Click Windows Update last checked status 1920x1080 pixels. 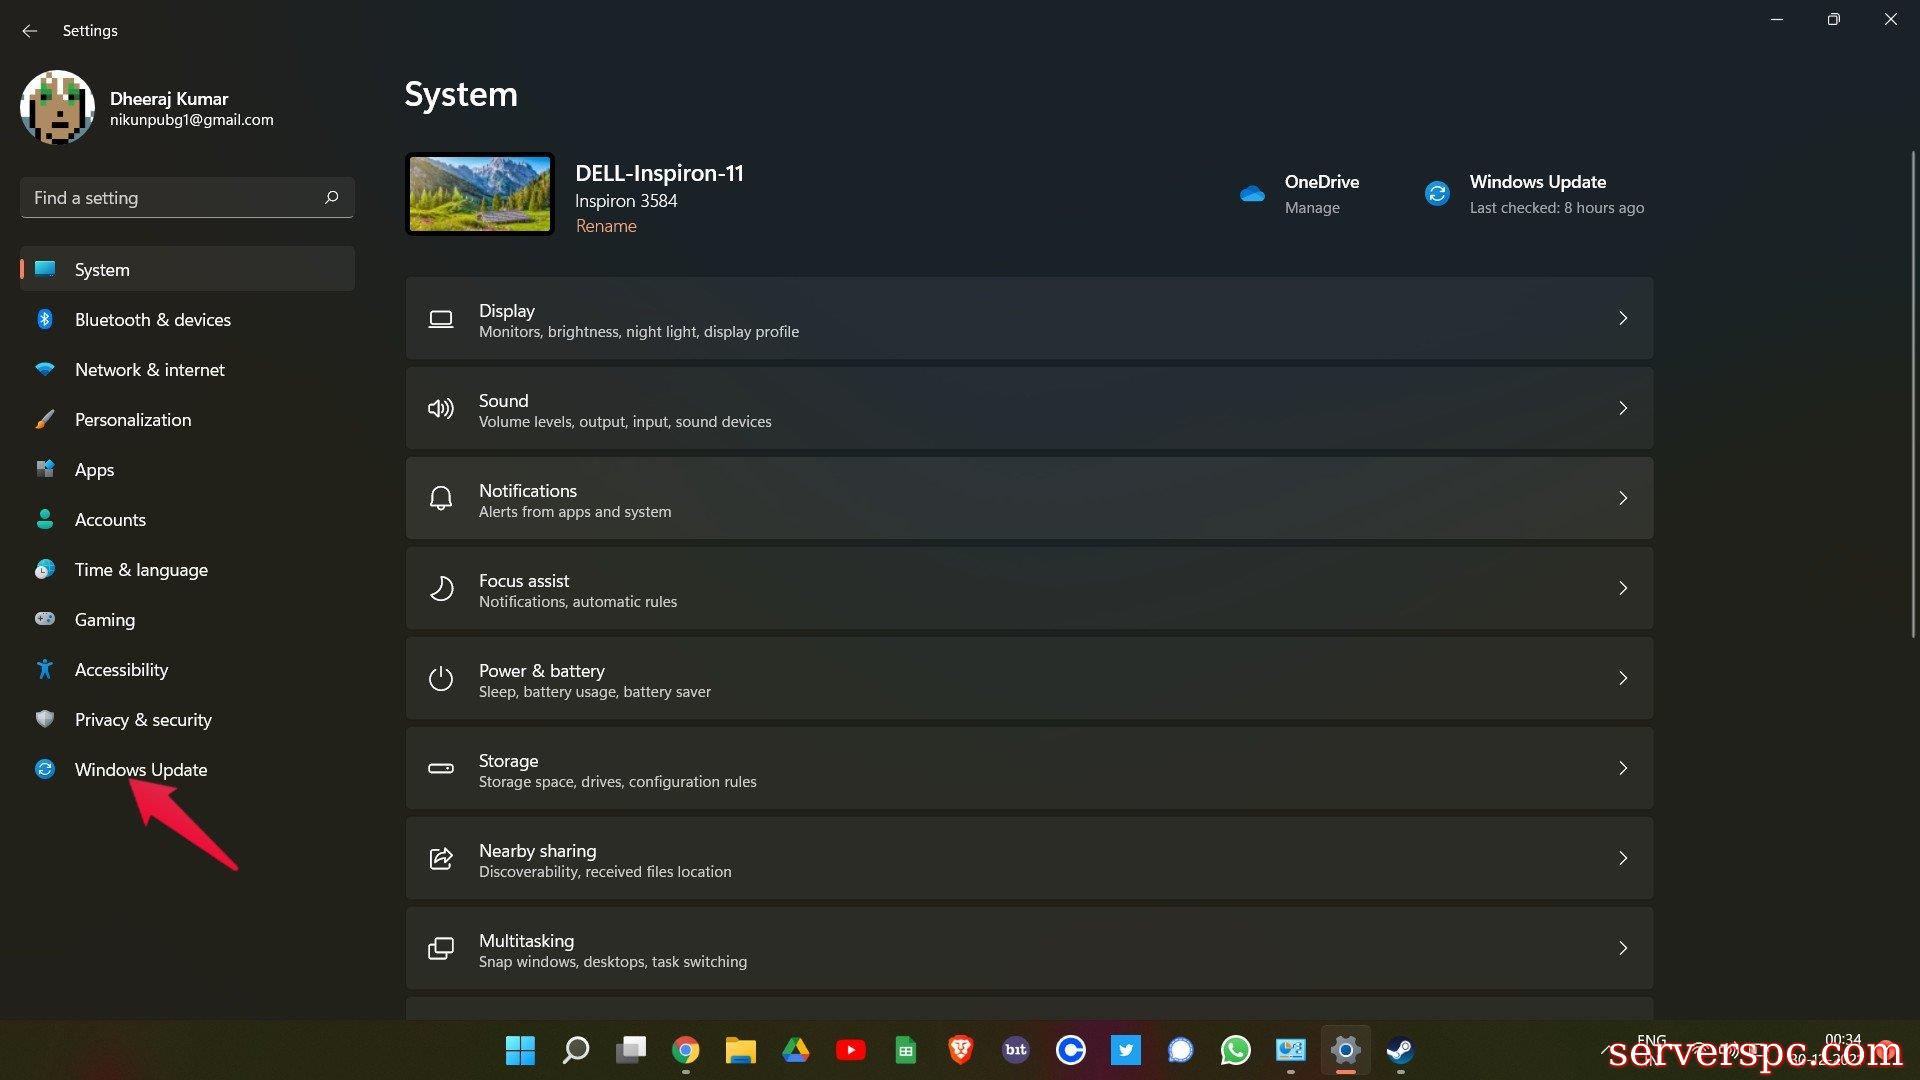pos(1556,208)
